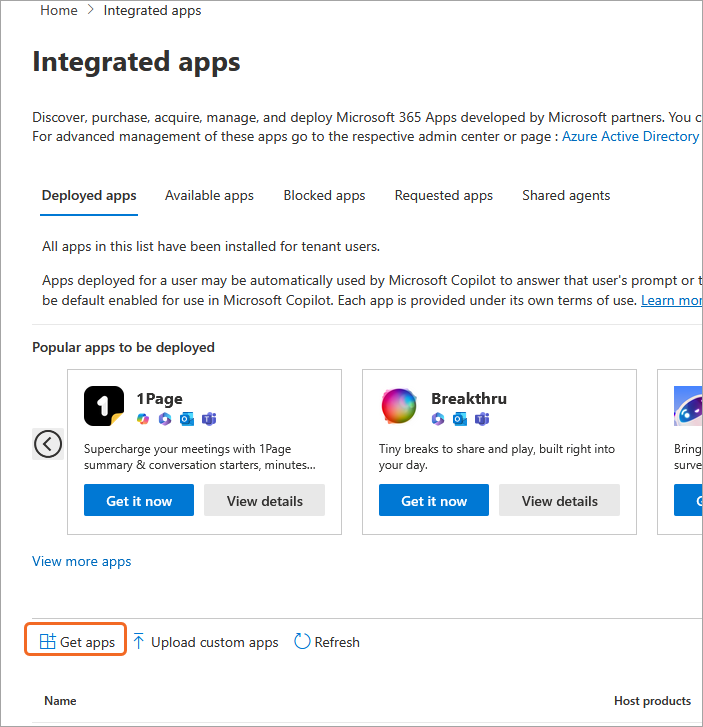
Task: Click the 1Page app logo icon
Action: [104, 407]
